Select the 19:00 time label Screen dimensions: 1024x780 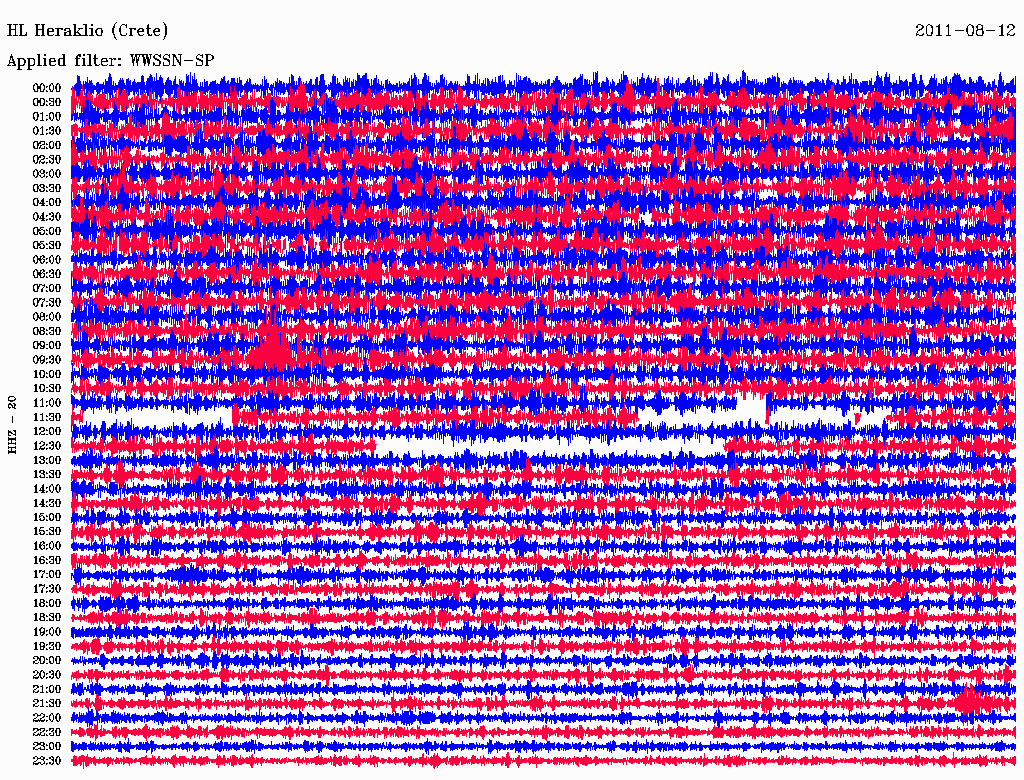47,632
